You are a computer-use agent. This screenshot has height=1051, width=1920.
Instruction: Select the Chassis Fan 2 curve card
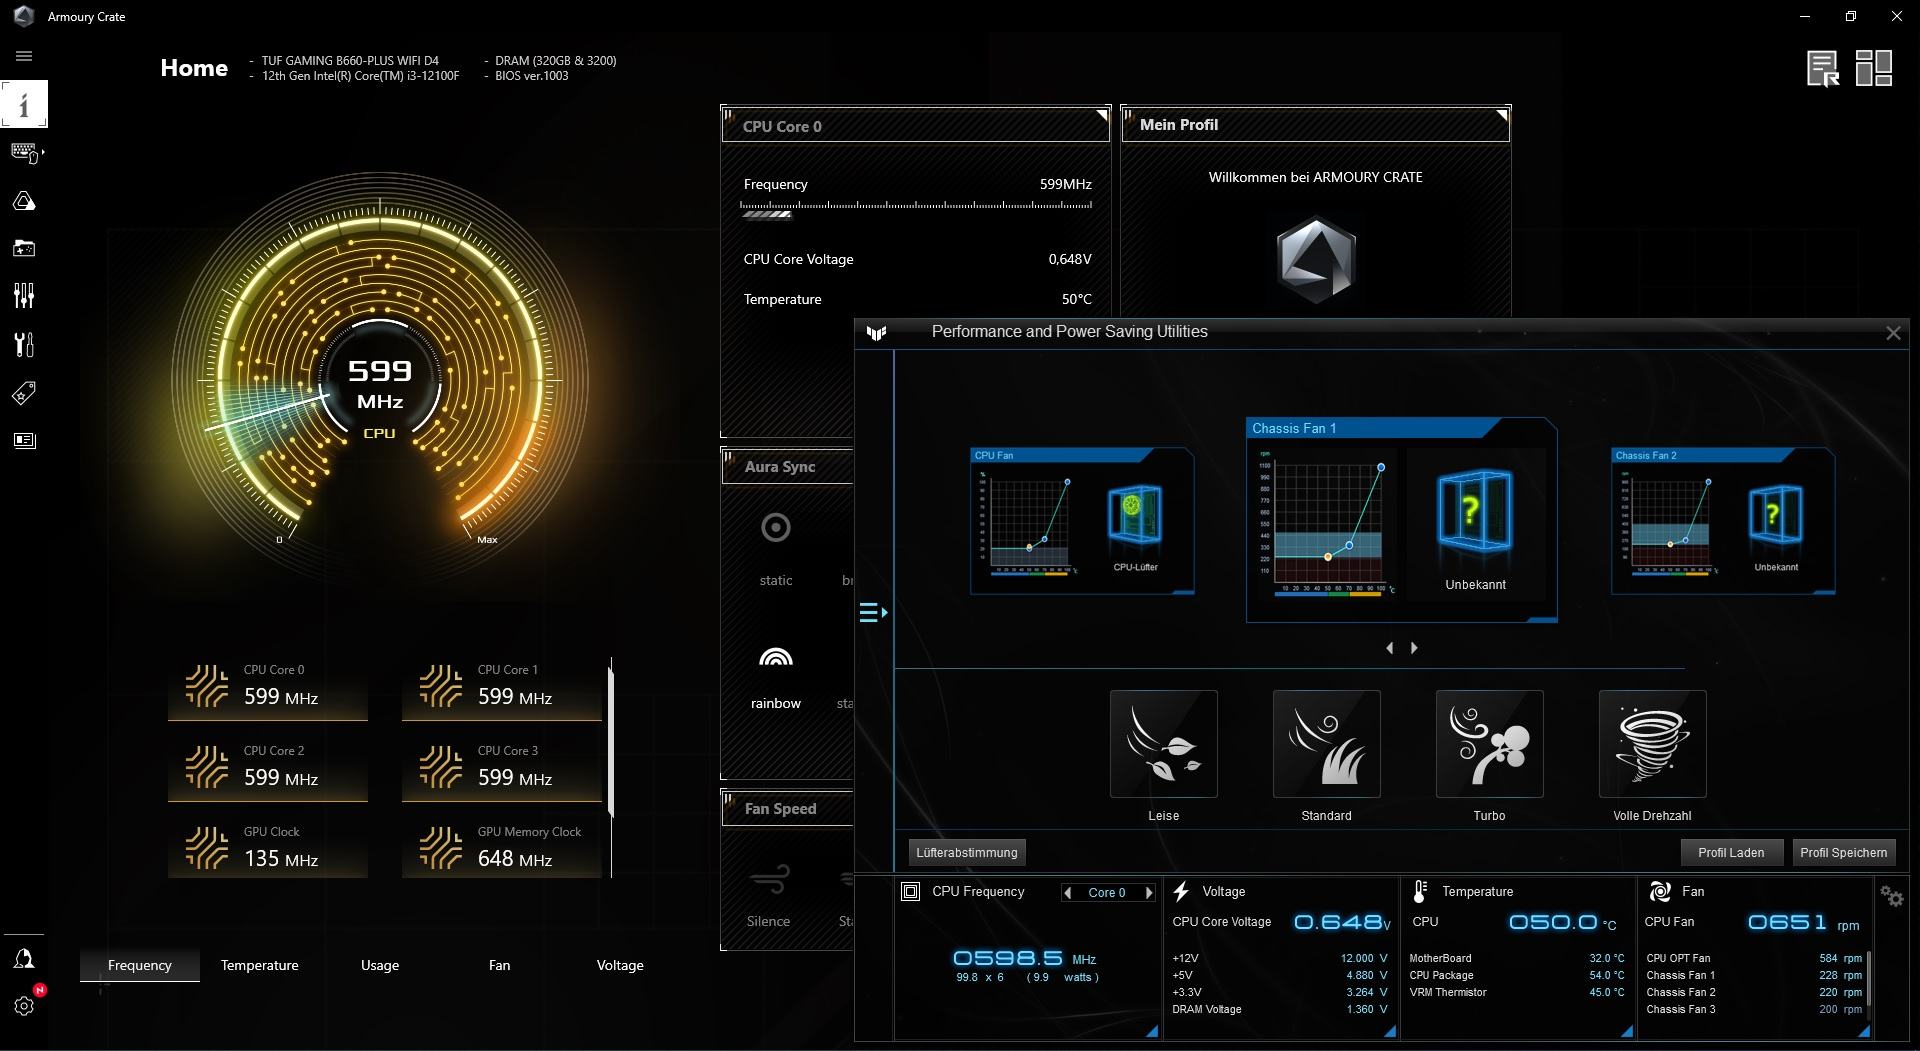[1723, 521]
